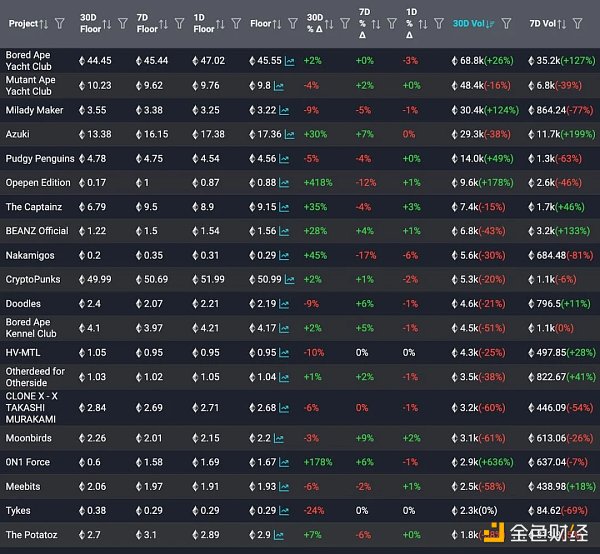Open the Floor column filter funnel
600x554 pixels.
pos(293,24)
